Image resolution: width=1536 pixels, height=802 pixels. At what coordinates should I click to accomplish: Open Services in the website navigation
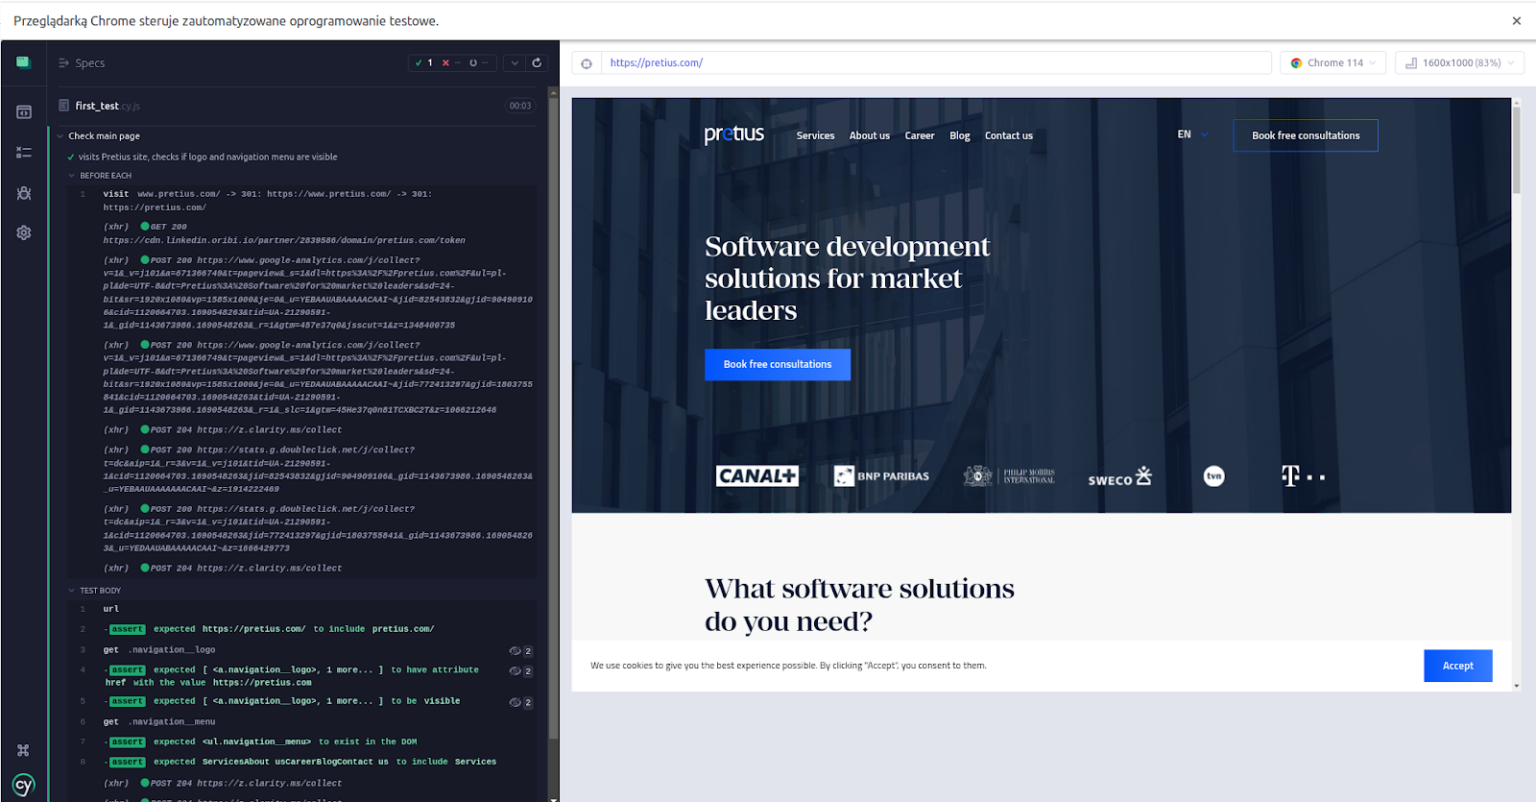click(x=815, y=136)
